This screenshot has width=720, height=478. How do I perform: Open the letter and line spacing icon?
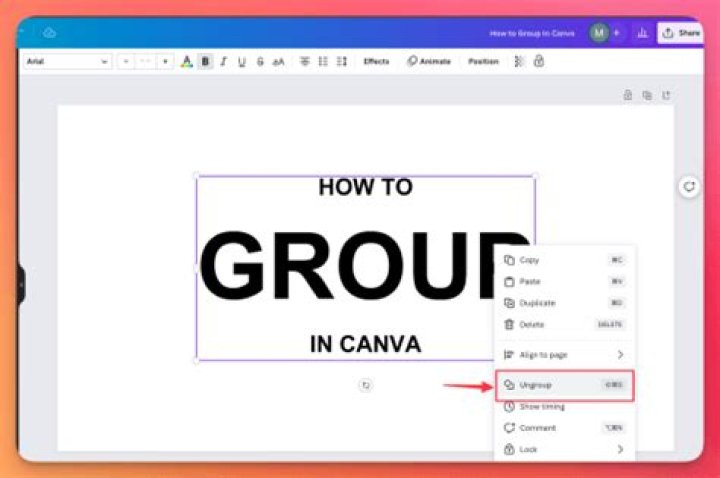[x=342, y=62]
